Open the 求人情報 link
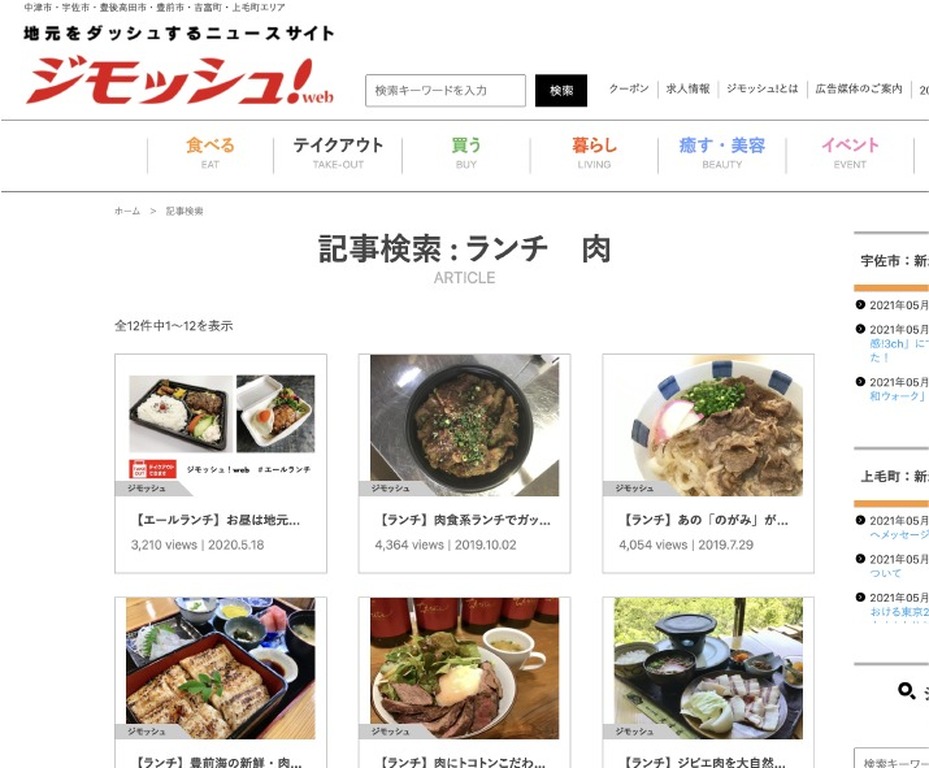The height and width of the screenshot is (768, 929). pos(688,89)
